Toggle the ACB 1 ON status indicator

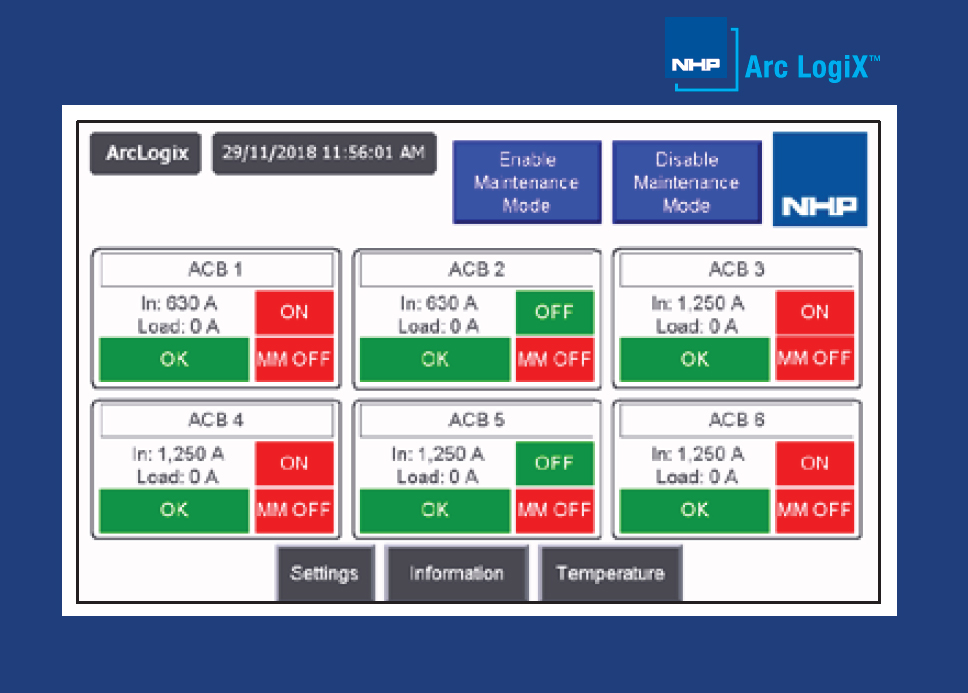point(294,312)
